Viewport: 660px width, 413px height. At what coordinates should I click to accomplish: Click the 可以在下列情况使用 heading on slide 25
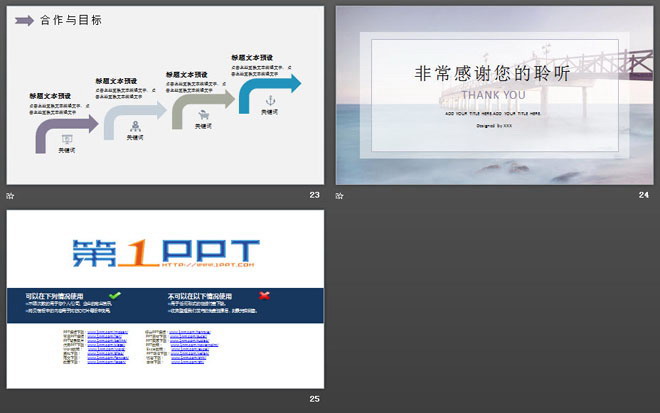click(54, 296)
